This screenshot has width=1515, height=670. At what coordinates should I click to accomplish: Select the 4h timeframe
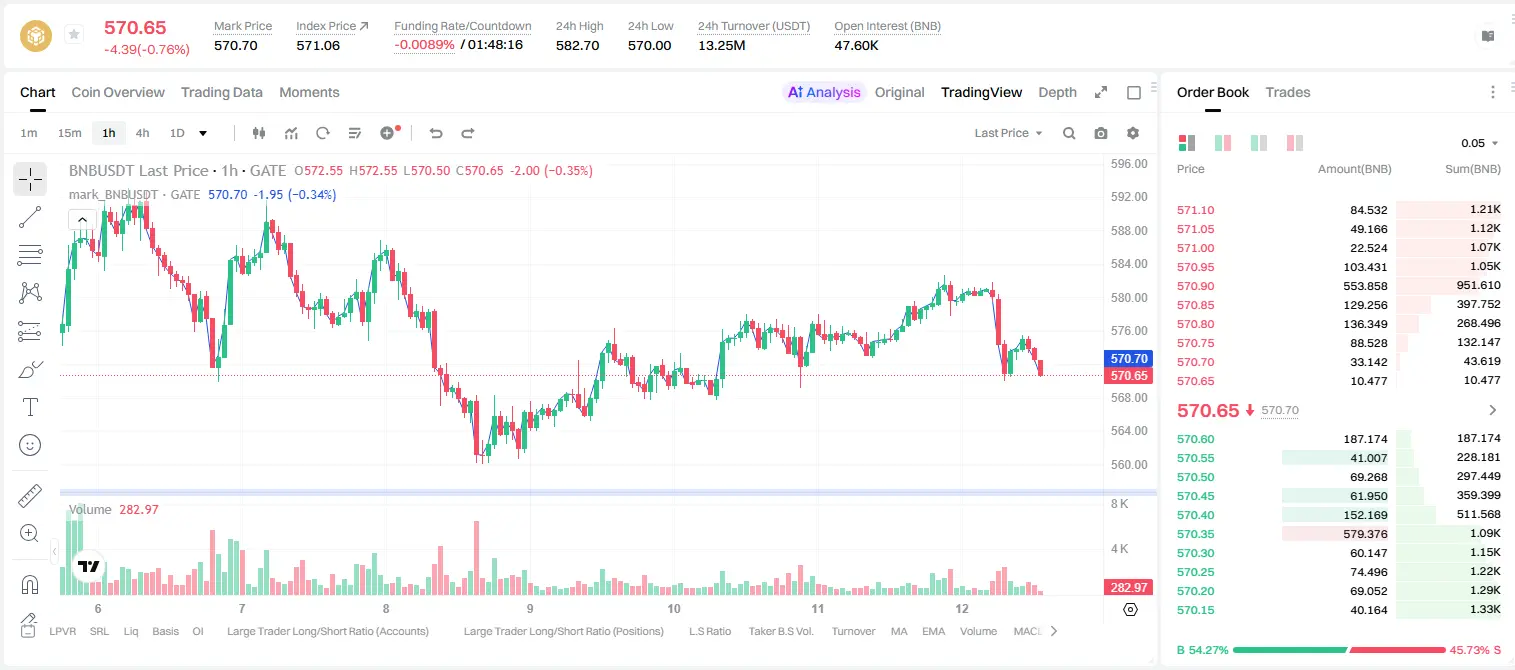coord(143,133)
